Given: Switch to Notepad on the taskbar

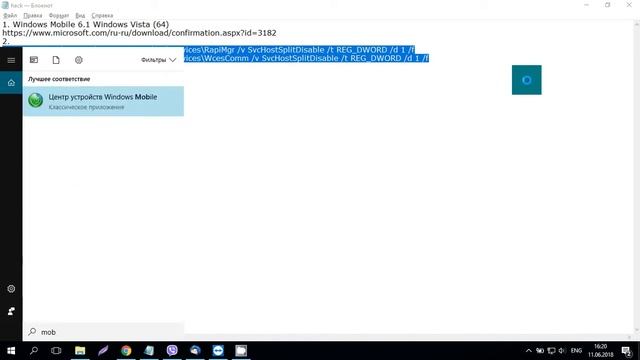Looking at the screenshot, I should (x=149, y=351).
